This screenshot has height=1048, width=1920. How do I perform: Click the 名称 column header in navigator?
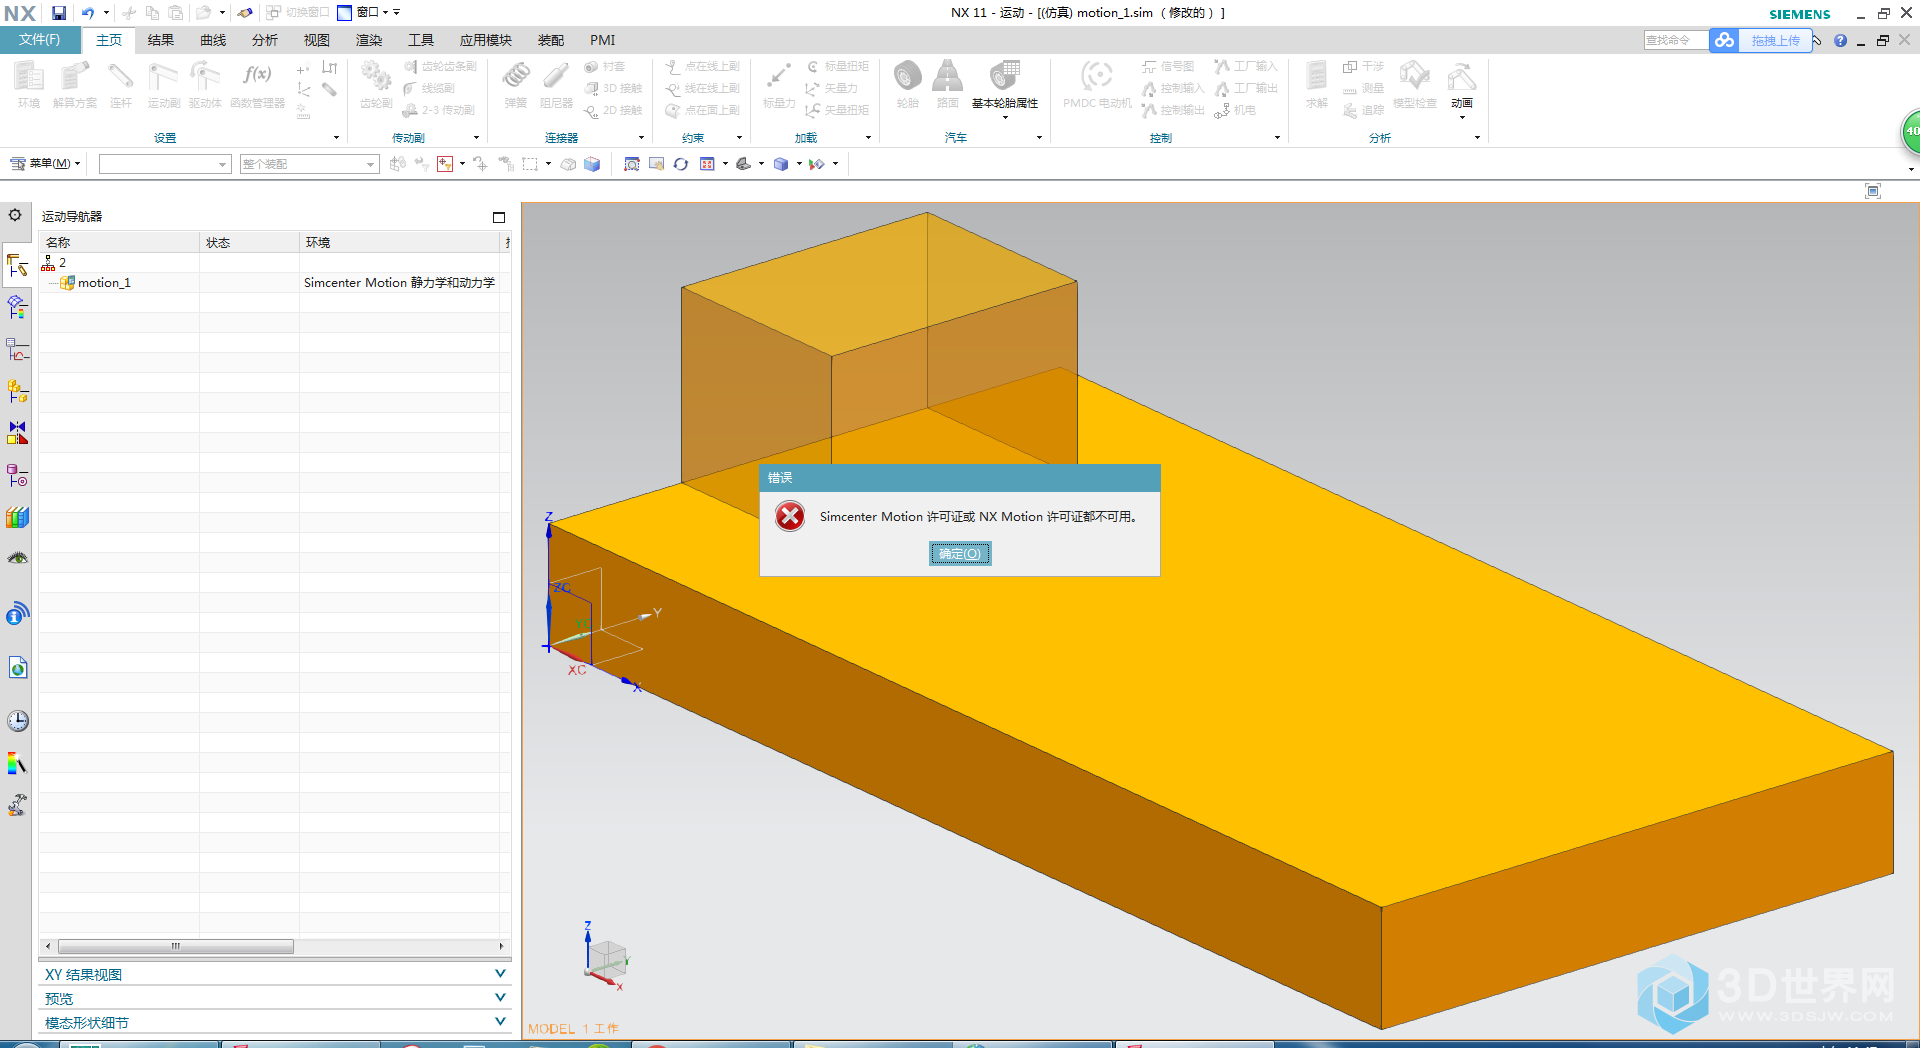click(x=119, y=242)
